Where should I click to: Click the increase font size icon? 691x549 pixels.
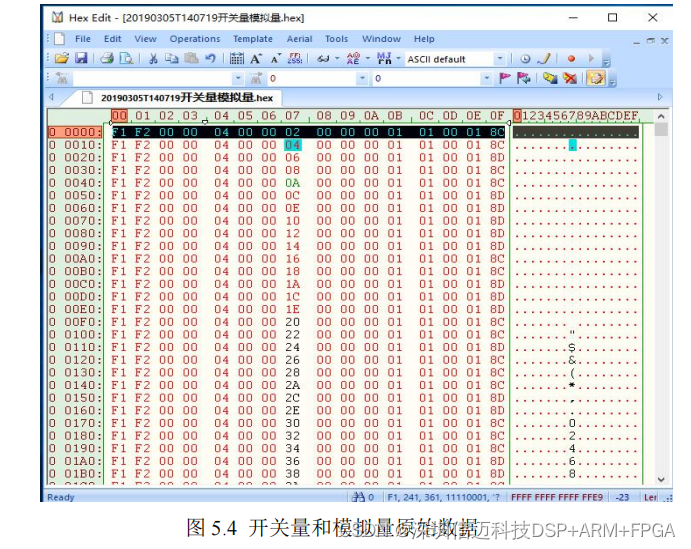pos(256,59)
